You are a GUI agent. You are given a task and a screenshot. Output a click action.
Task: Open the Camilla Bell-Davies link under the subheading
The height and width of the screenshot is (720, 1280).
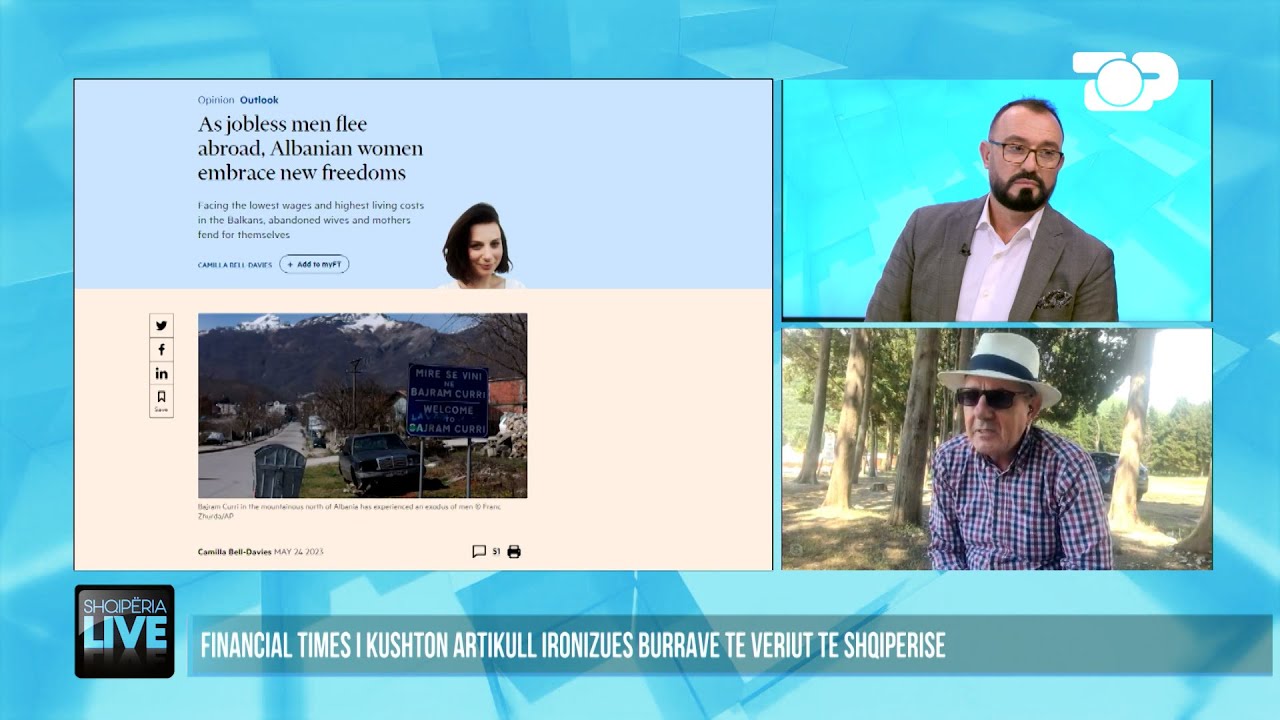(235, 265)
